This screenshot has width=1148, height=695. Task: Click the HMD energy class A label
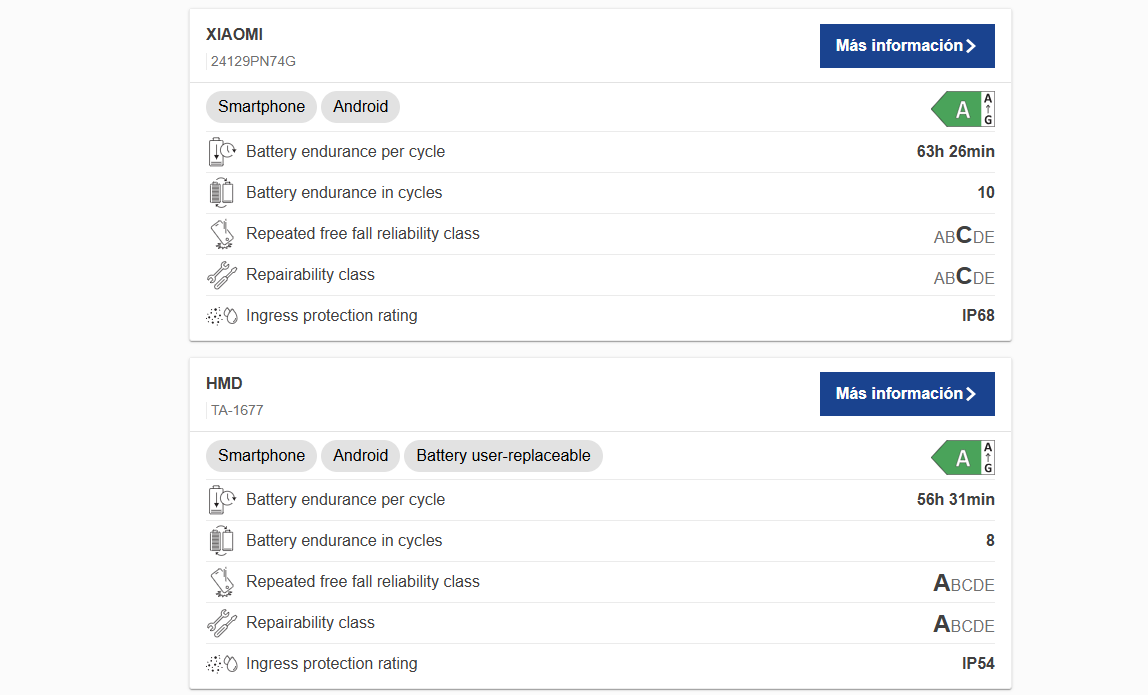point(963,458)
